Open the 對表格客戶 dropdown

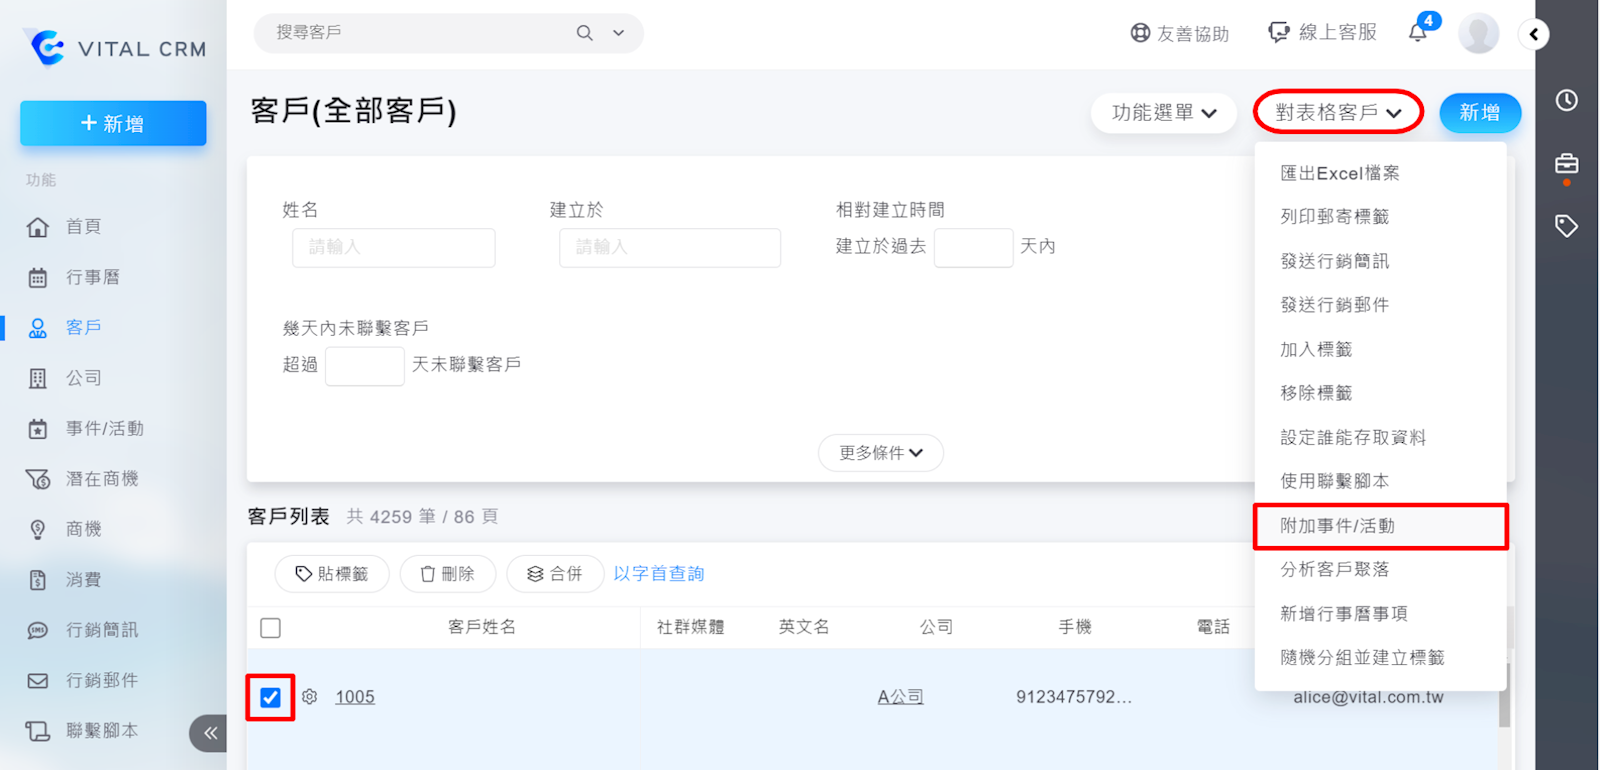click(x=1338, y=113)
